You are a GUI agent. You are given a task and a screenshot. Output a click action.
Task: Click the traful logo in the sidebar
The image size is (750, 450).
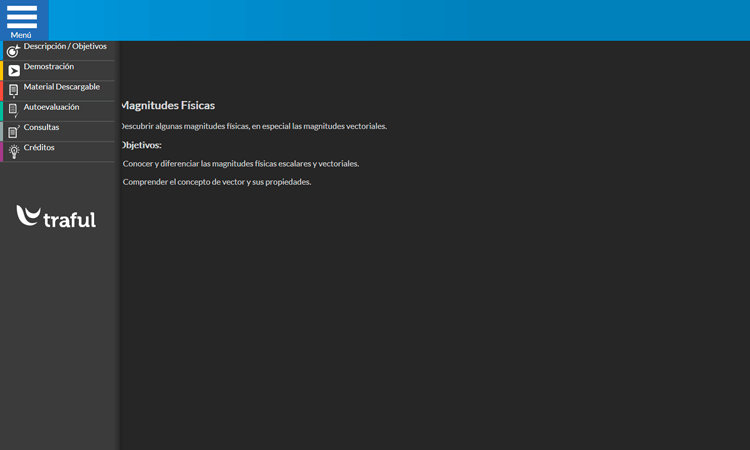tap(56, 217)
